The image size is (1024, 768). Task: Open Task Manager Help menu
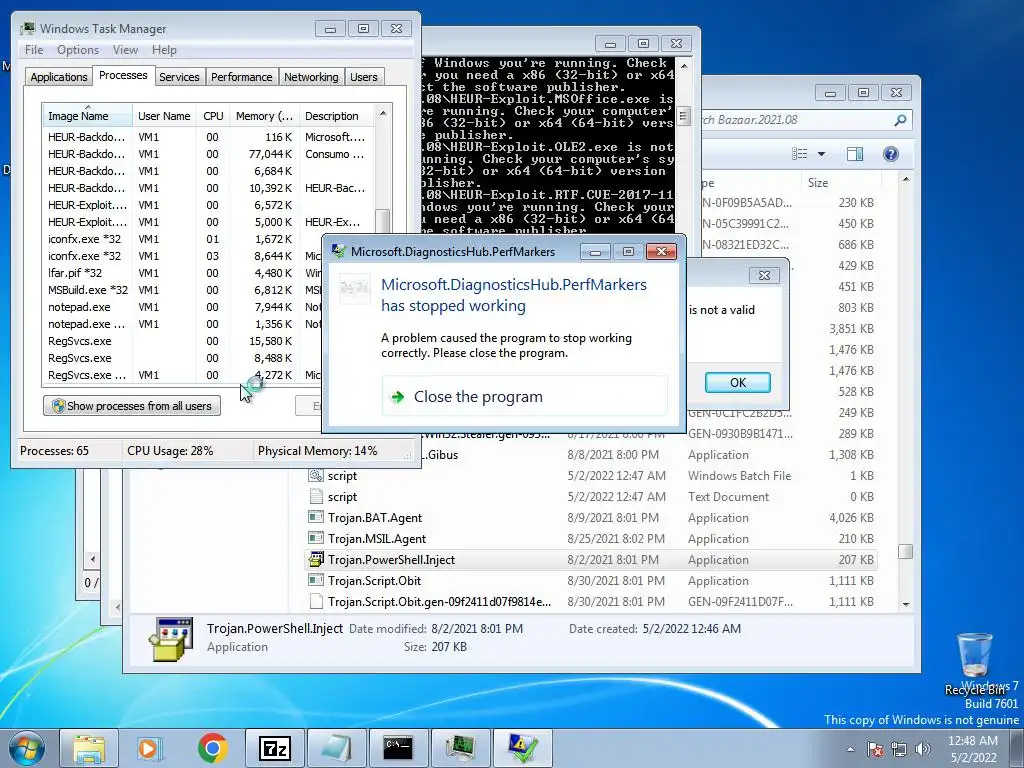[x=164, y=50]
